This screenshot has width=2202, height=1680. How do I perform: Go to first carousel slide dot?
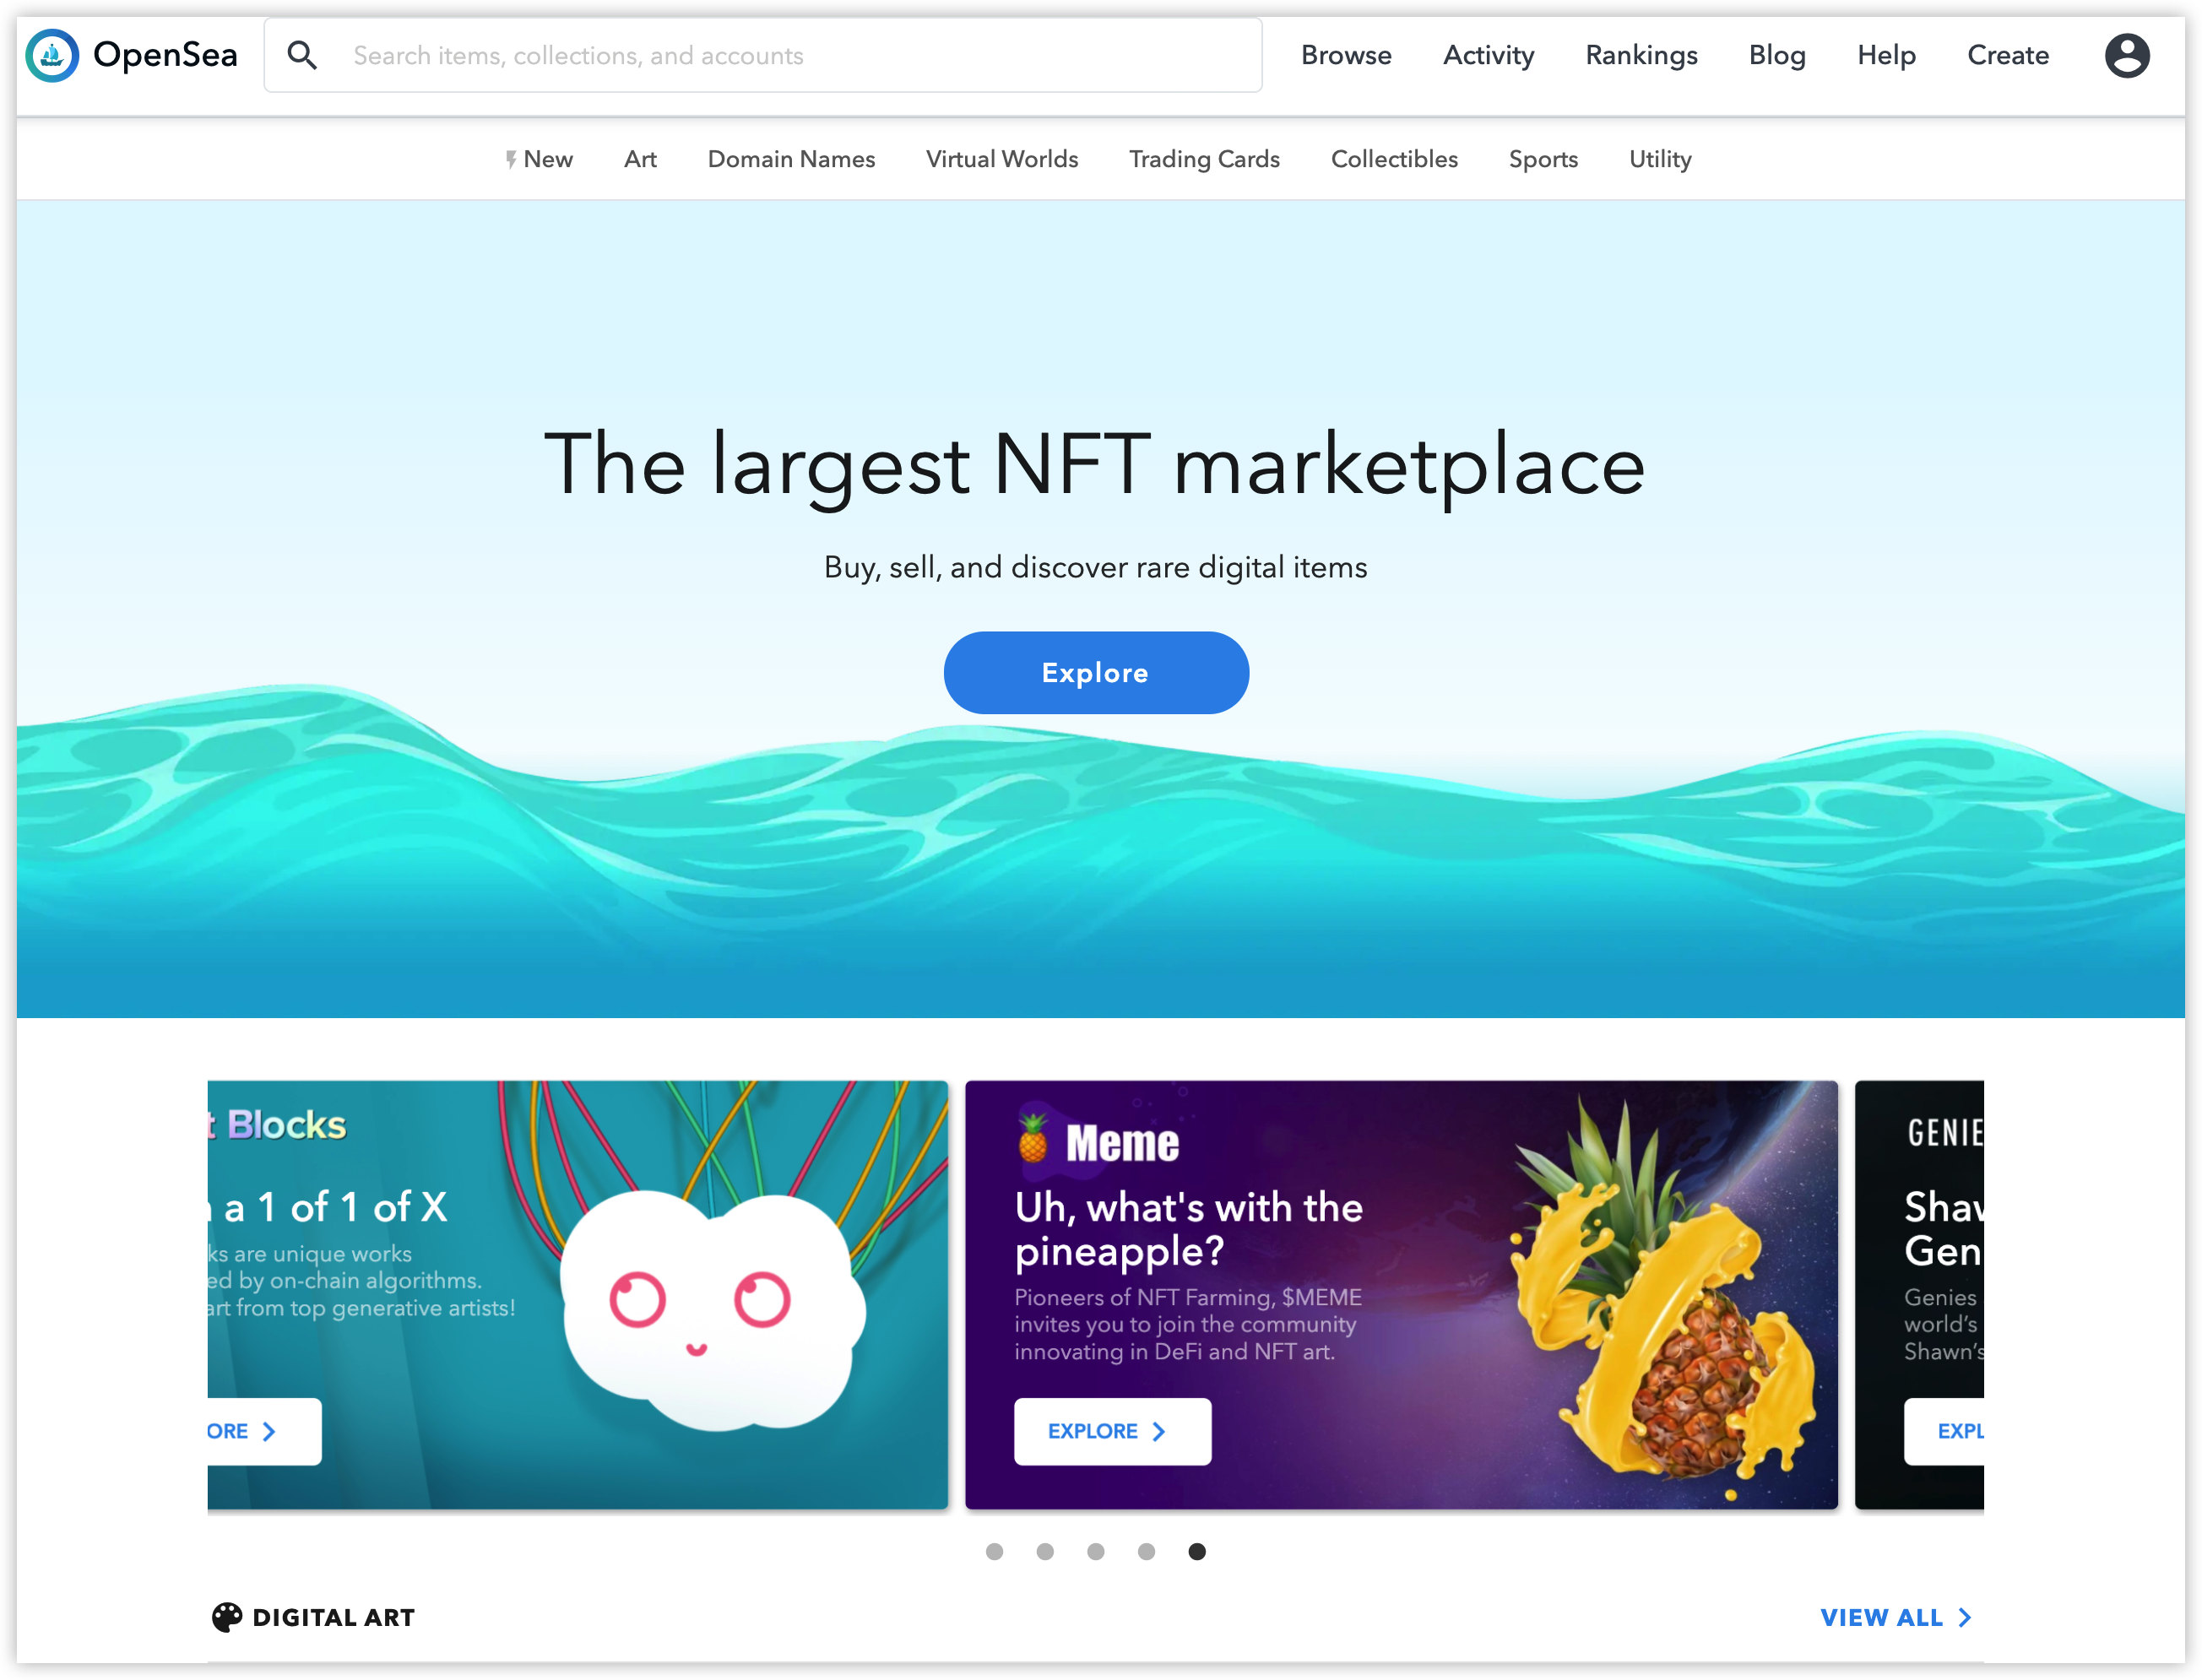point(994,1551)
